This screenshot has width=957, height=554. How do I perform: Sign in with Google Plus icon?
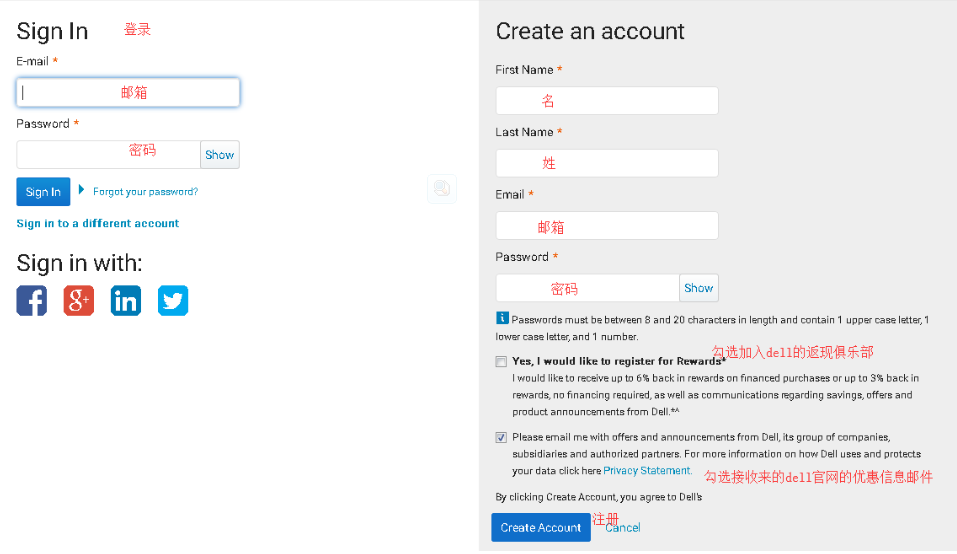point(79,300)
